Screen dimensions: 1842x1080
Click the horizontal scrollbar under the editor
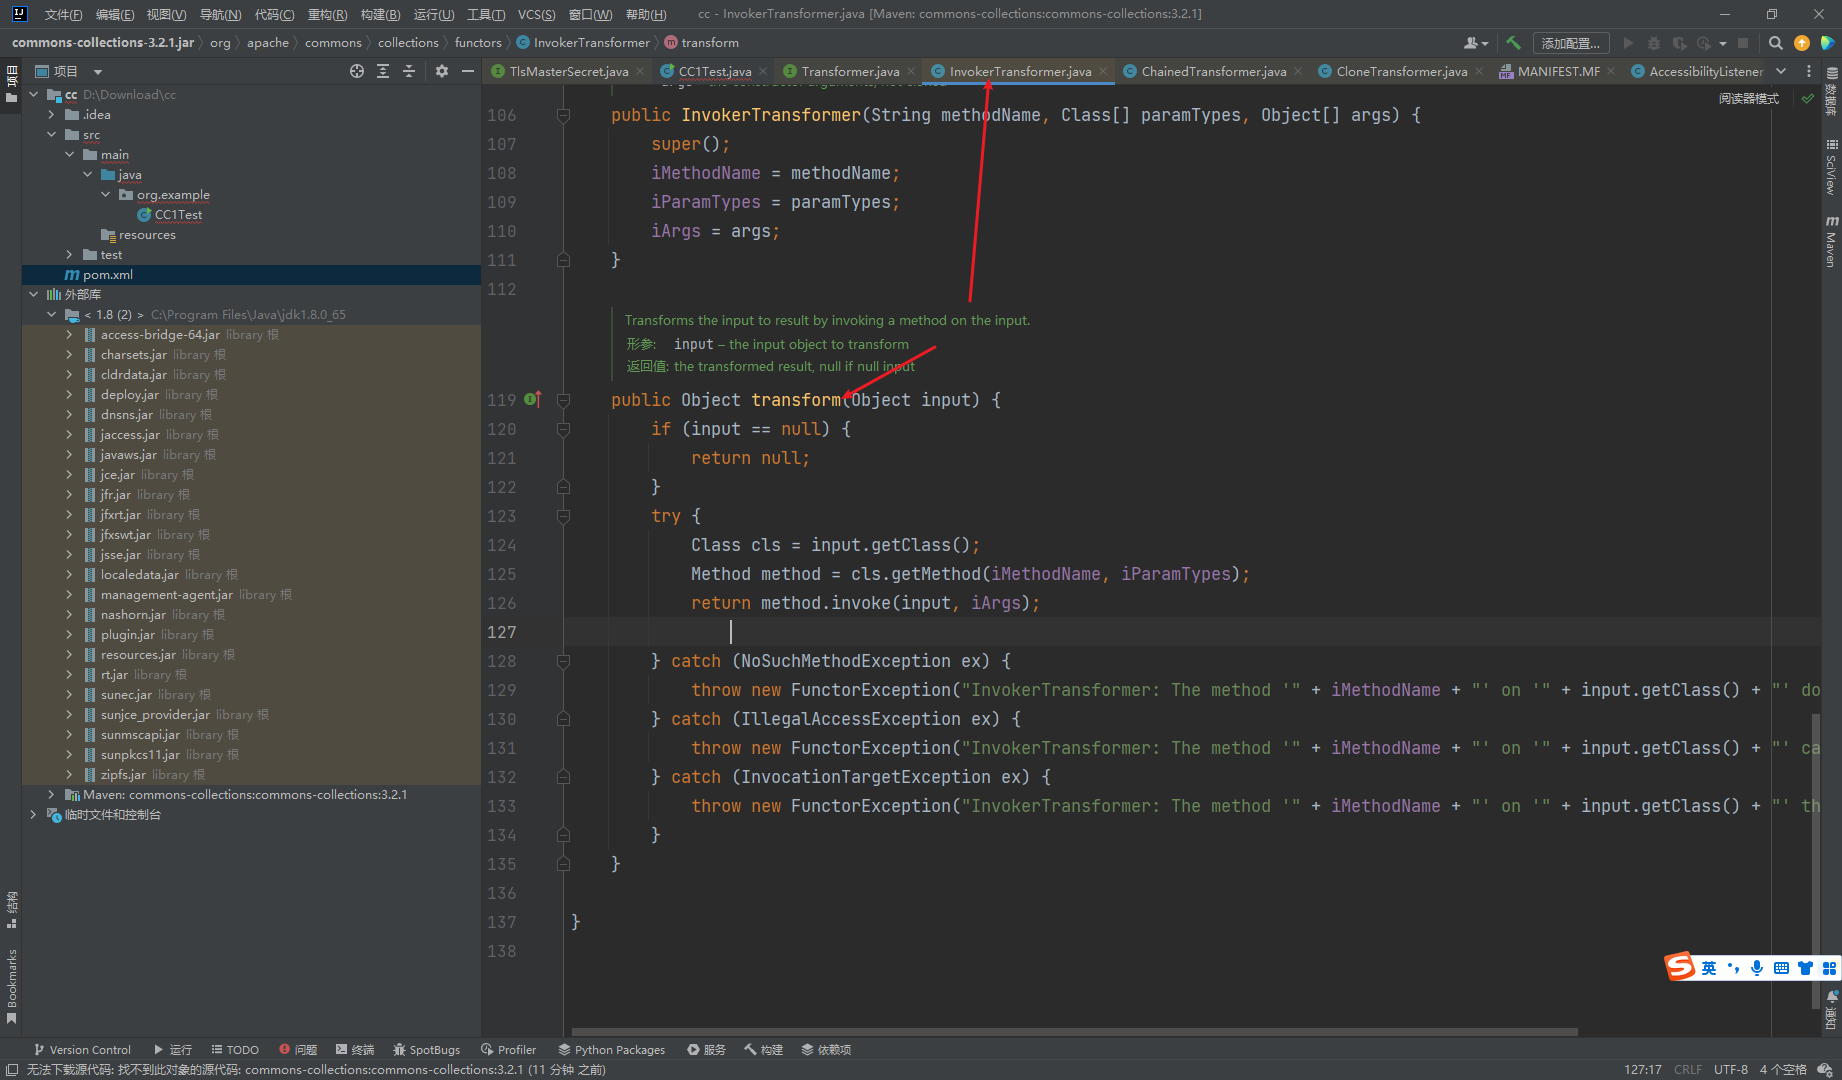(x=1074, y=1031)
